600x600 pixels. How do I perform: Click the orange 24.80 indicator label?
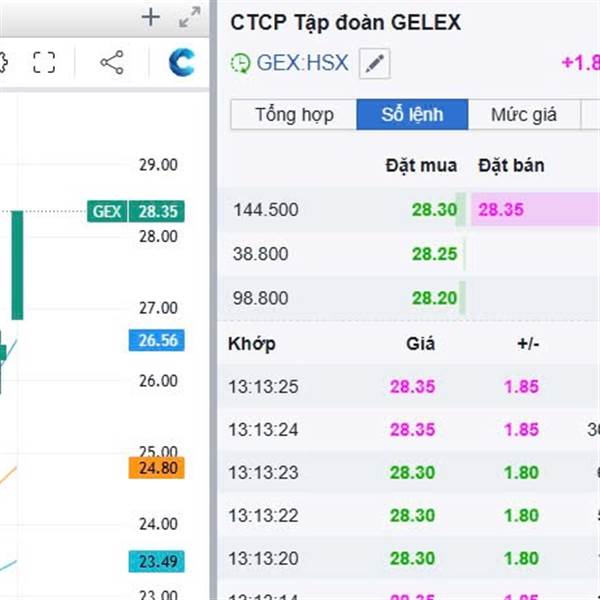[157, 468]
